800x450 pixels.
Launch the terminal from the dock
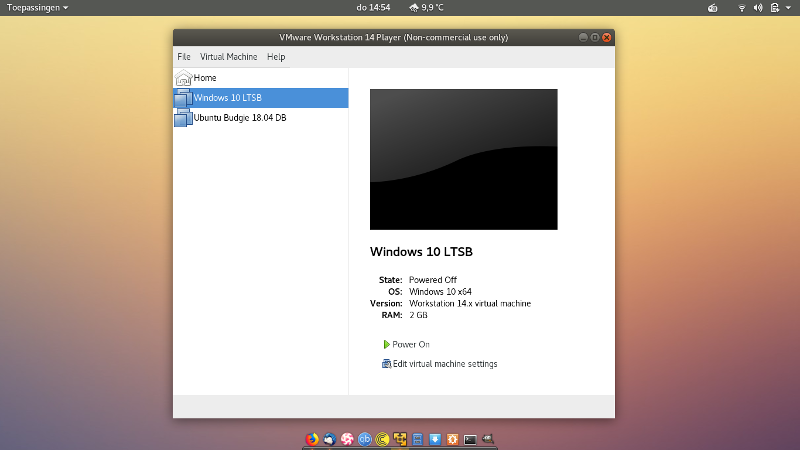[470, 439]
